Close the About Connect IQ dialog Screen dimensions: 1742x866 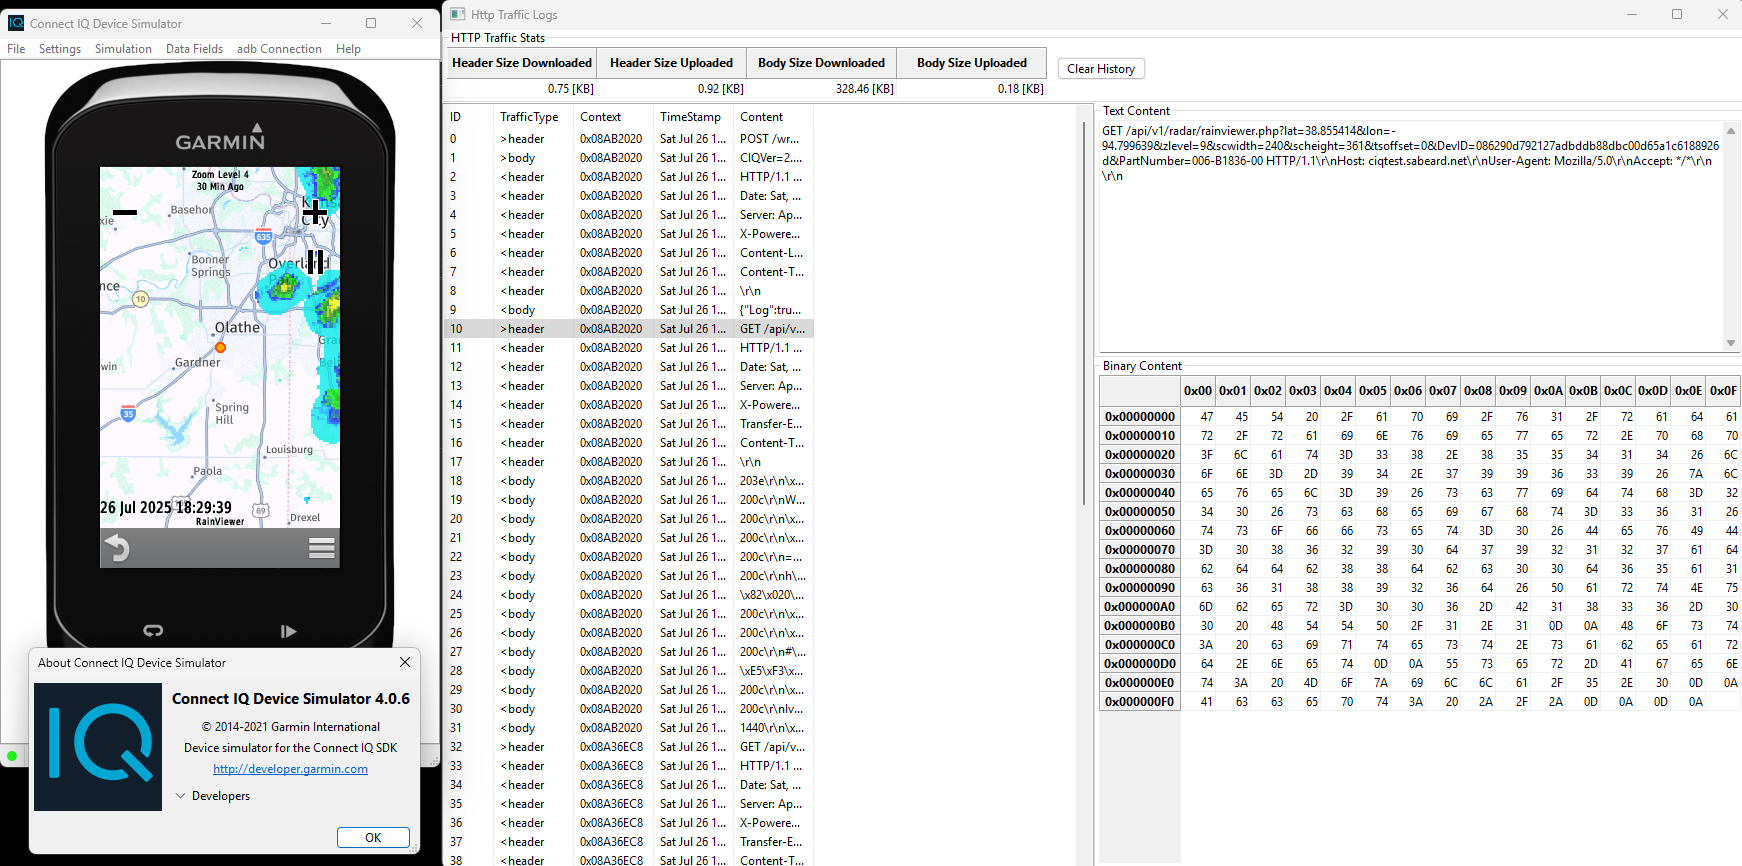point(405,662)
